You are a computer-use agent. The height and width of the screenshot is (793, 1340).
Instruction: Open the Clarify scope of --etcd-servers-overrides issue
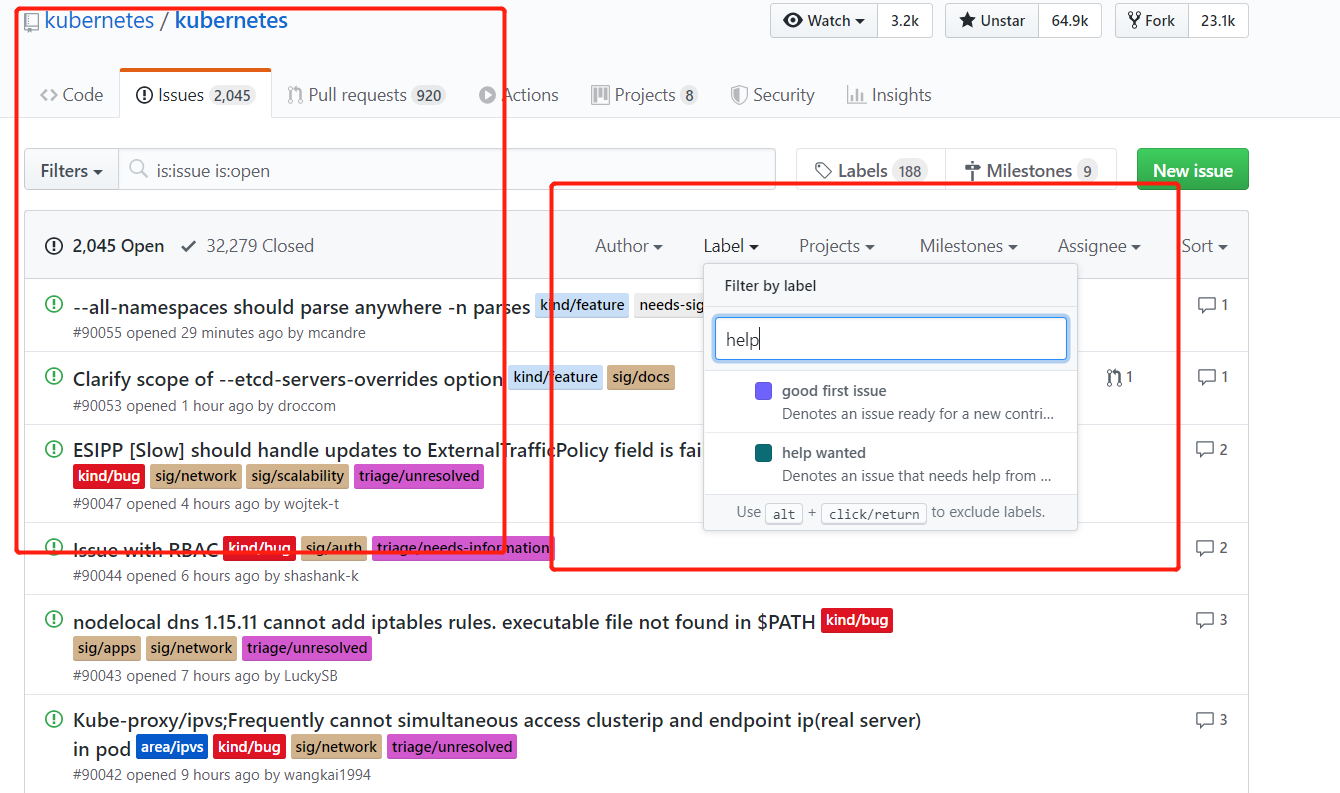(x=288, y=379)
